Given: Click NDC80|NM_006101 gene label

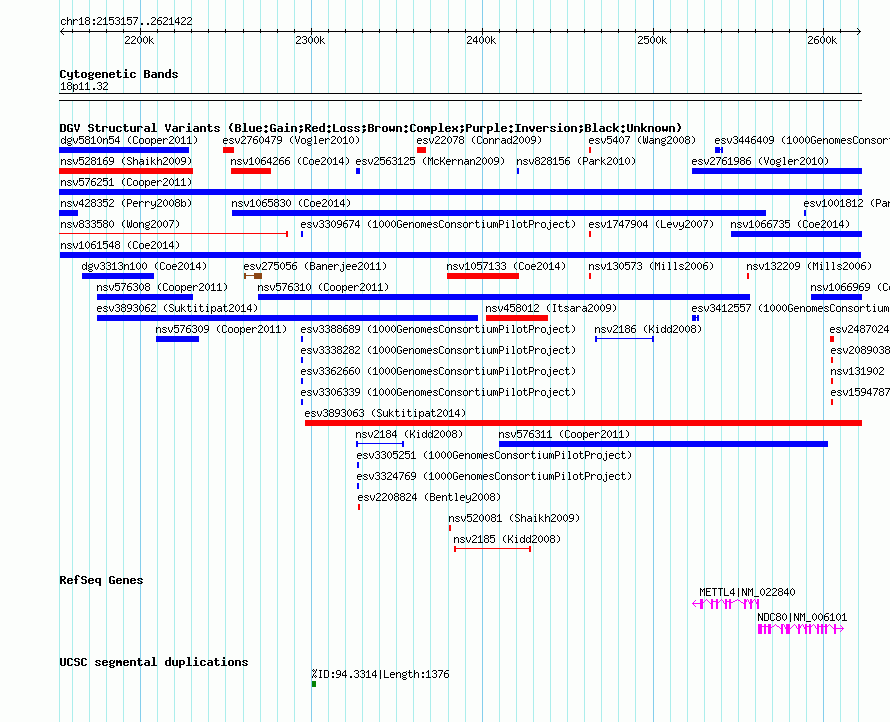Looking at the screenshot, I should pyautogui.click(x=802, y=617).
